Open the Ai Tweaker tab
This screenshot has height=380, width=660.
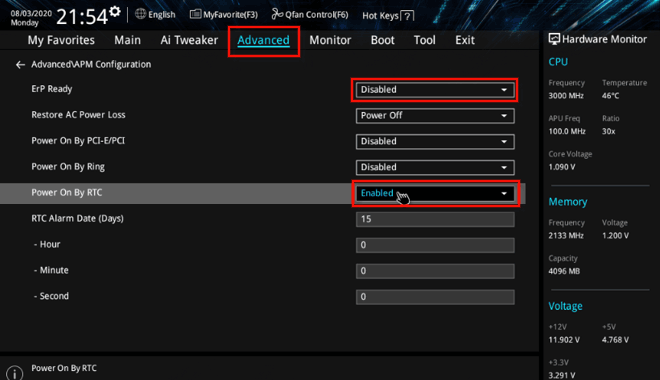click(x=189, y=40)
